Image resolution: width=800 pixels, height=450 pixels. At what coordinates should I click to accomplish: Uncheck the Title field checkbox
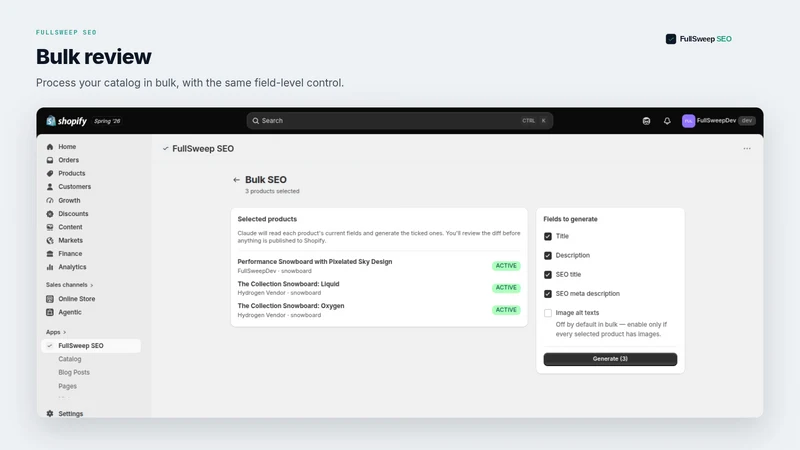tap(548, 236)
